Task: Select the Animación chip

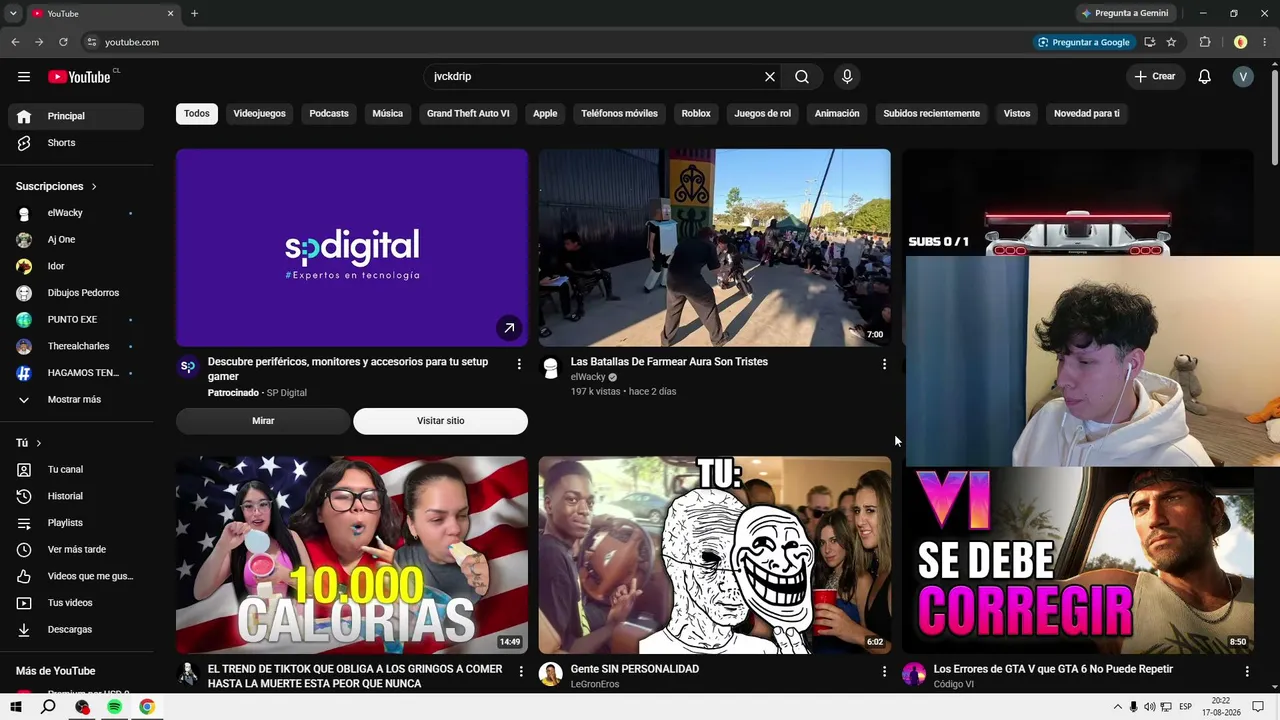Action: [837, 114]
